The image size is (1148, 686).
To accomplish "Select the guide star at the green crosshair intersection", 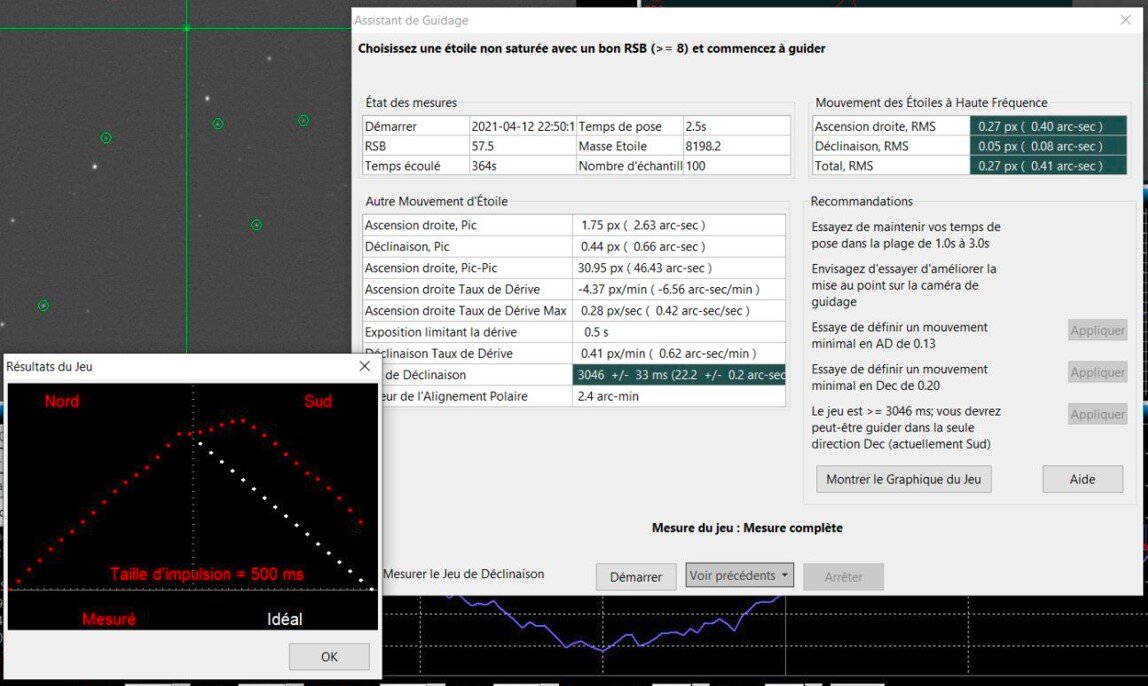I will point(187,29).
